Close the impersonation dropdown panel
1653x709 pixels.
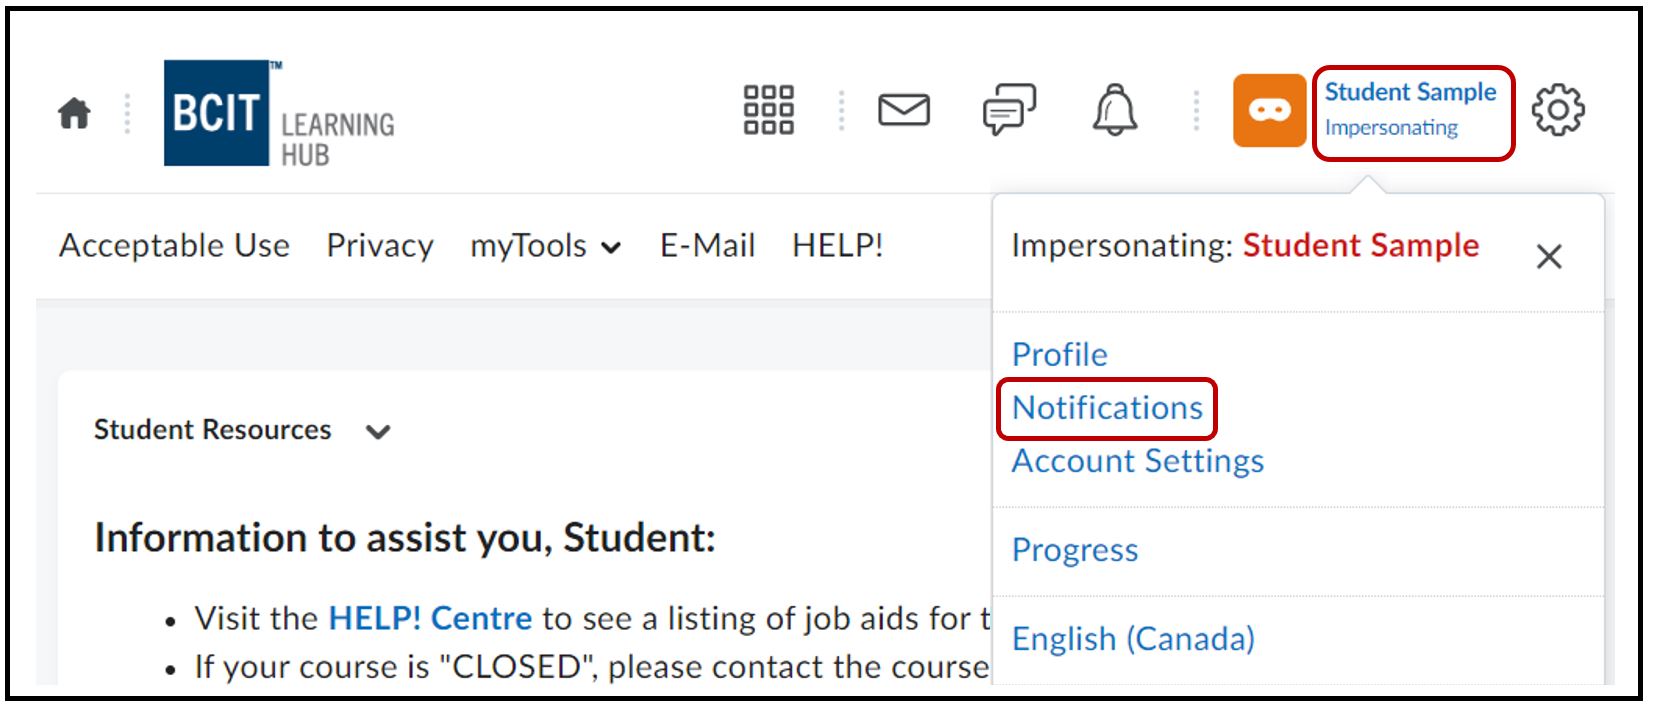[1548, 257]
